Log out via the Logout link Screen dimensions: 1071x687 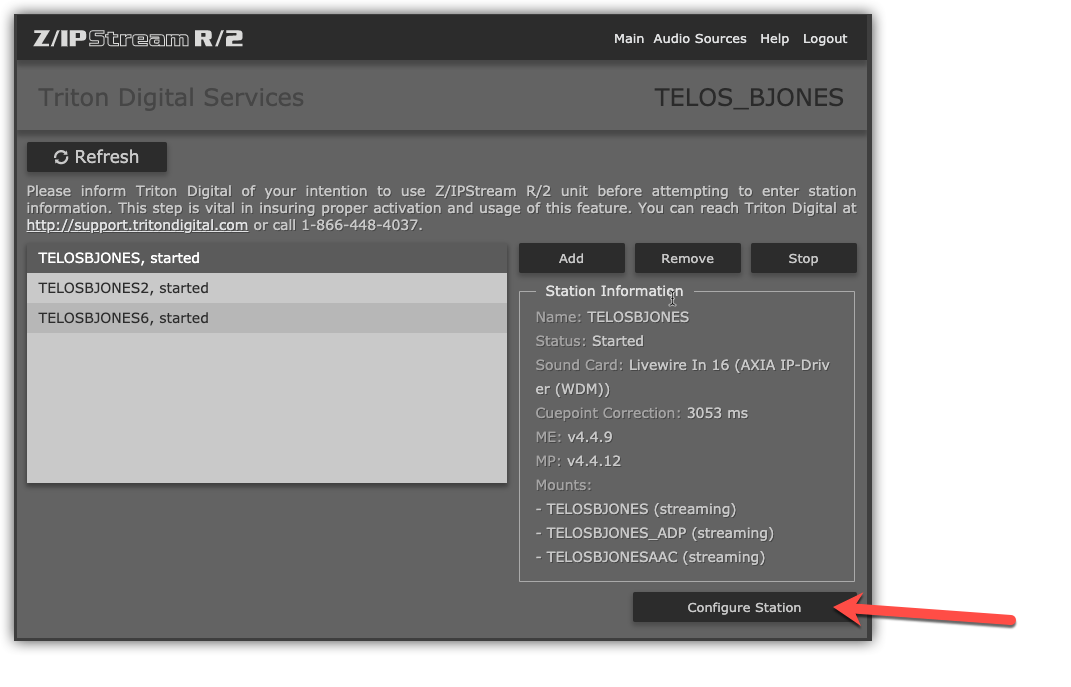coord(824,39)
